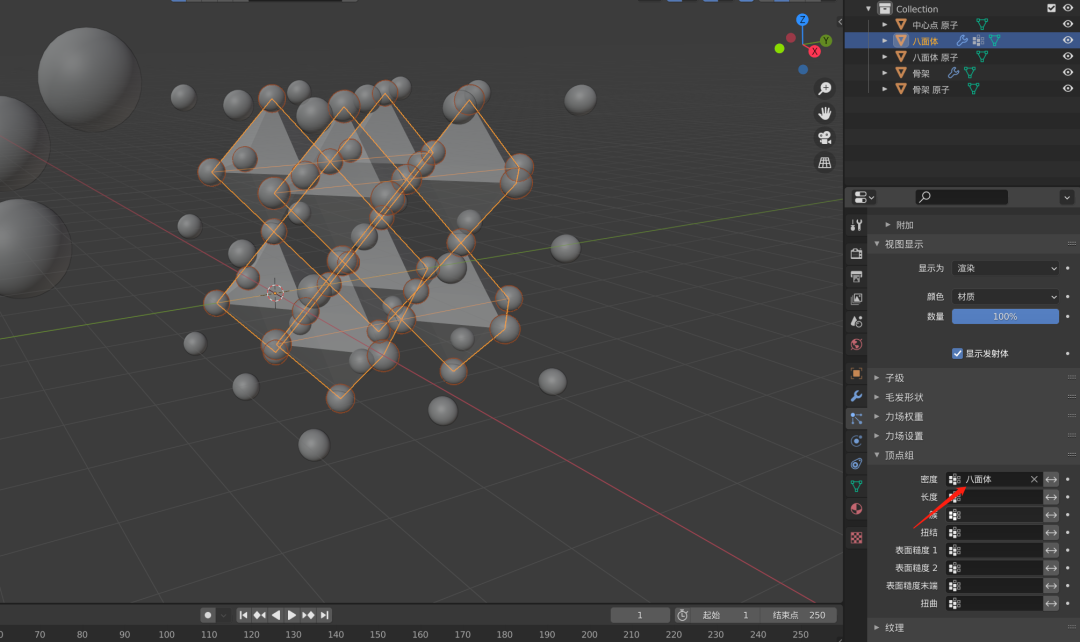This screenshot has width=1080, height=642.
Task: Click the blue Z axis gizmo ball
Action: pyautogui.click(x=802, y=20)
